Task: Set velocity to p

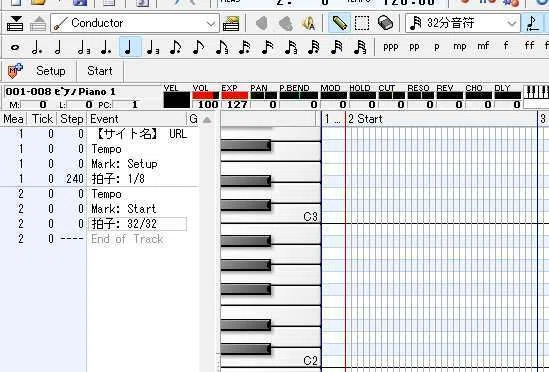Action: click(437, 47)
